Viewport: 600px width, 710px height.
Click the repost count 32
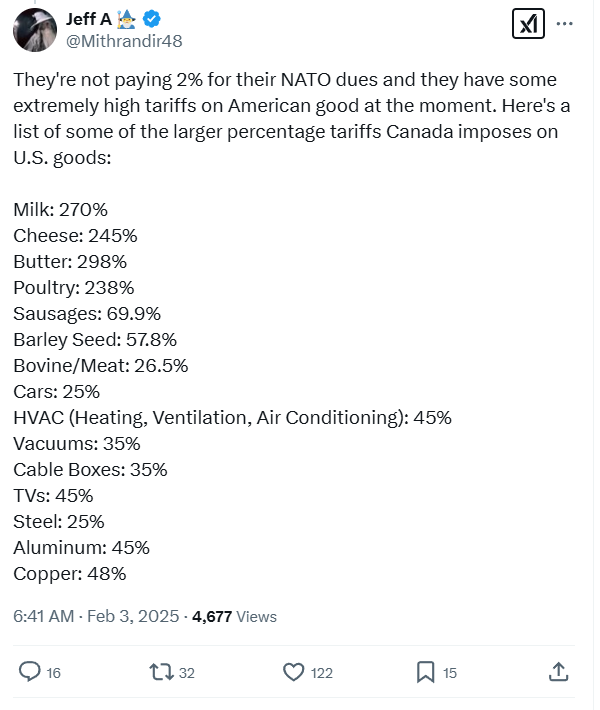coord(186,673)
